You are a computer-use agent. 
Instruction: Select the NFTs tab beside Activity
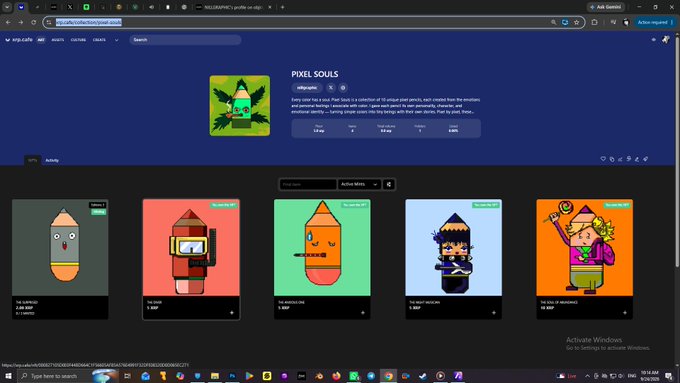tap(33, 160)
